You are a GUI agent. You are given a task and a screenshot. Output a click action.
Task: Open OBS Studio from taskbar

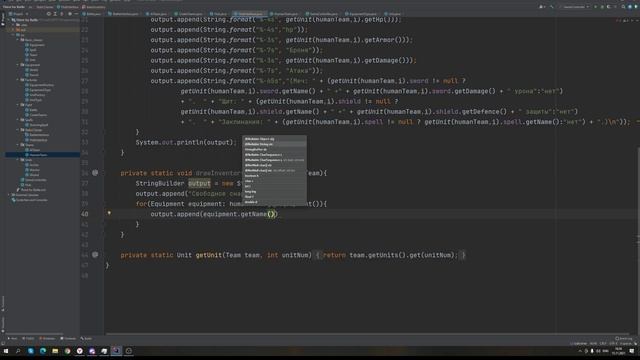pyautogui.click(x=129, y=351)
